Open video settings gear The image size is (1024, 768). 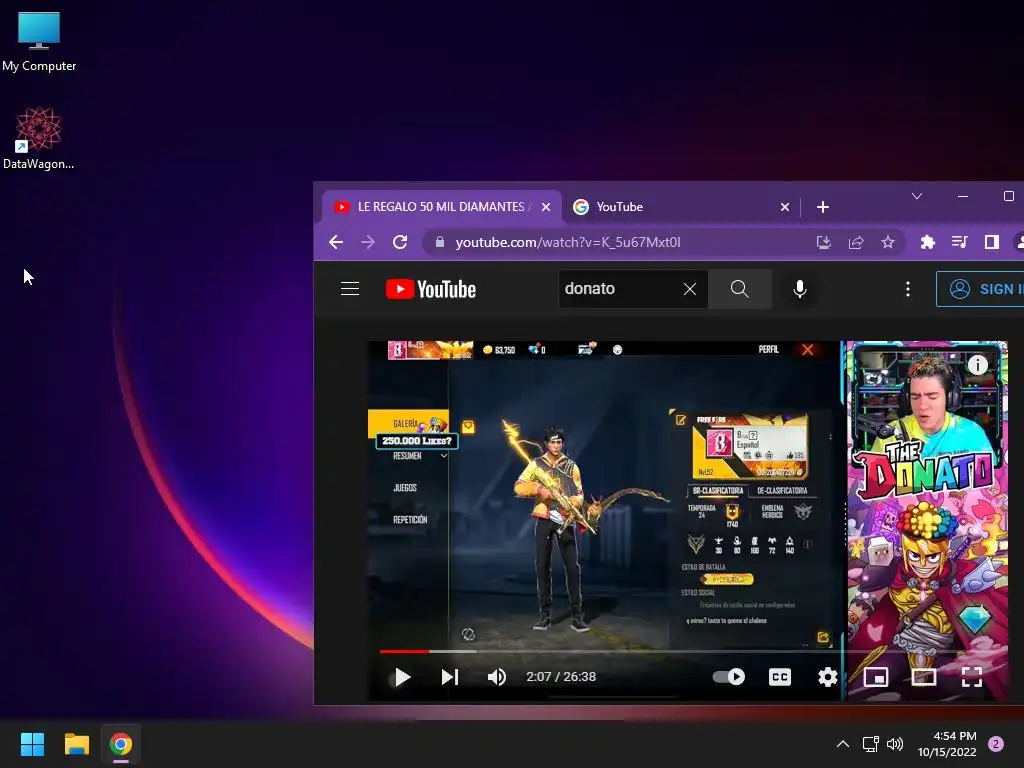coord(827,677)
